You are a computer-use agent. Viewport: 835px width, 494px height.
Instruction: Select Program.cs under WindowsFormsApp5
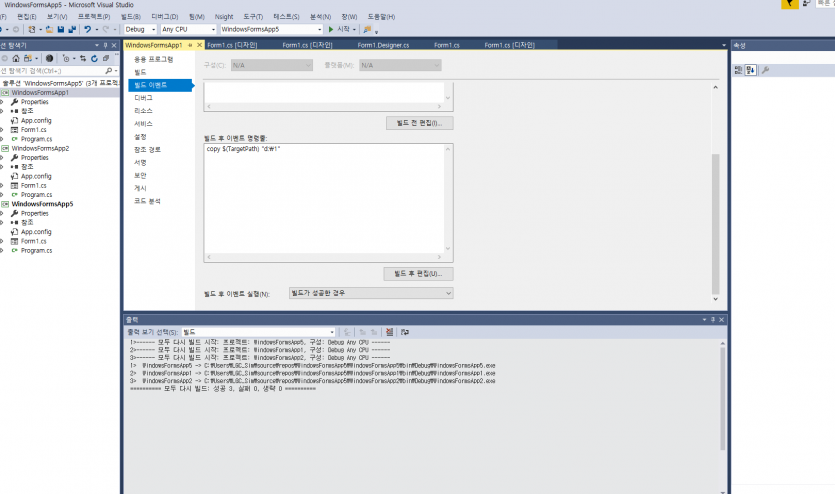click(36, 250)
